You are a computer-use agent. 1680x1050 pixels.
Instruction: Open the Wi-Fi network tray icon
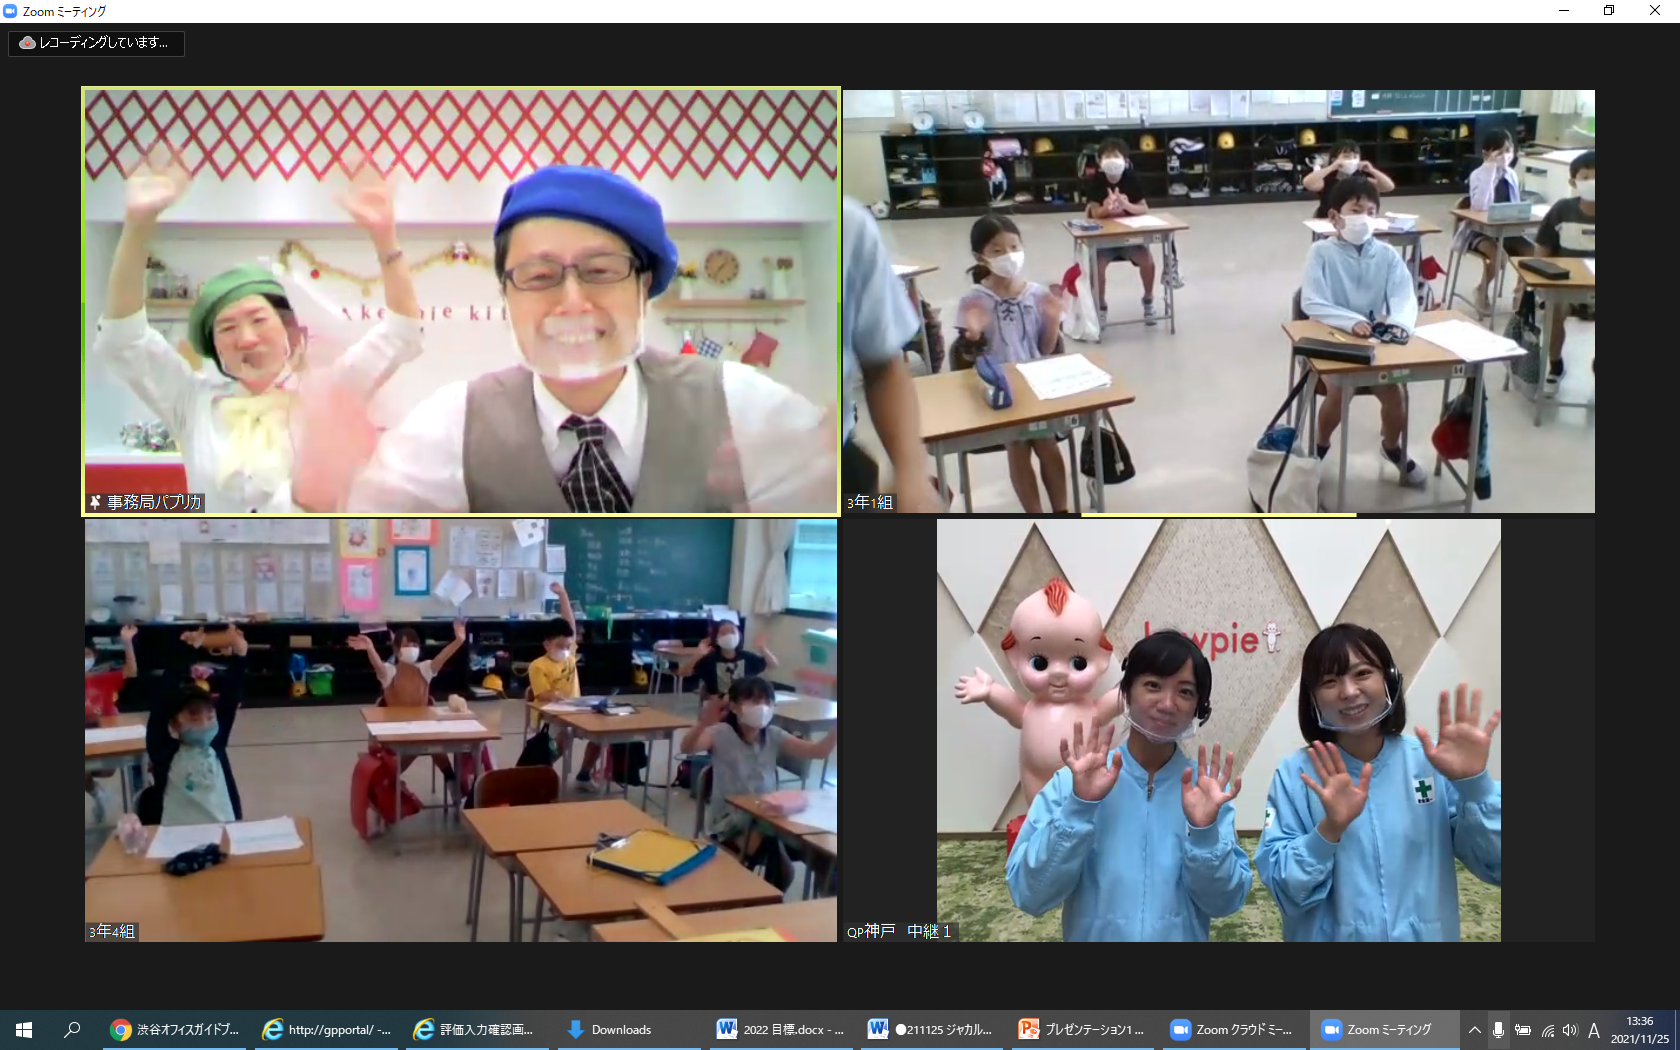click(1548, 1030)
